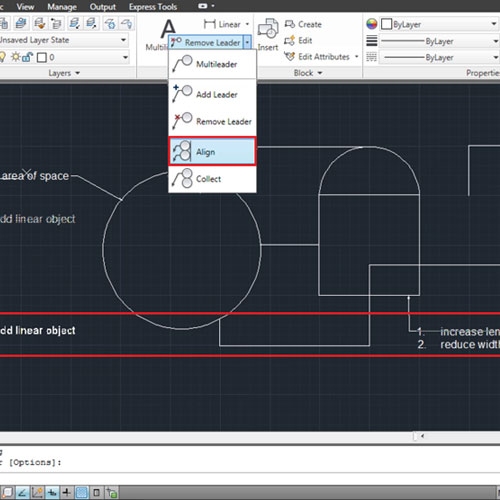Click the command line input area
Screen dimensions: 500x500
(250, 462)
